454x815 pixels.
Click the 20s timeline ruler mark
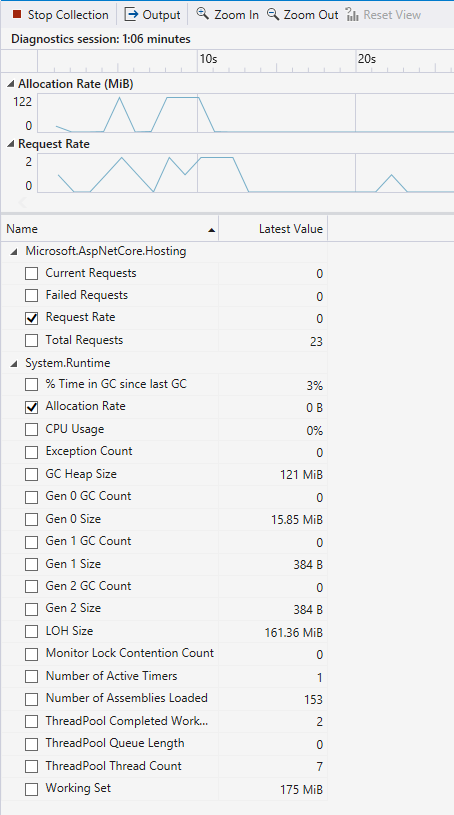click(367, 59)
